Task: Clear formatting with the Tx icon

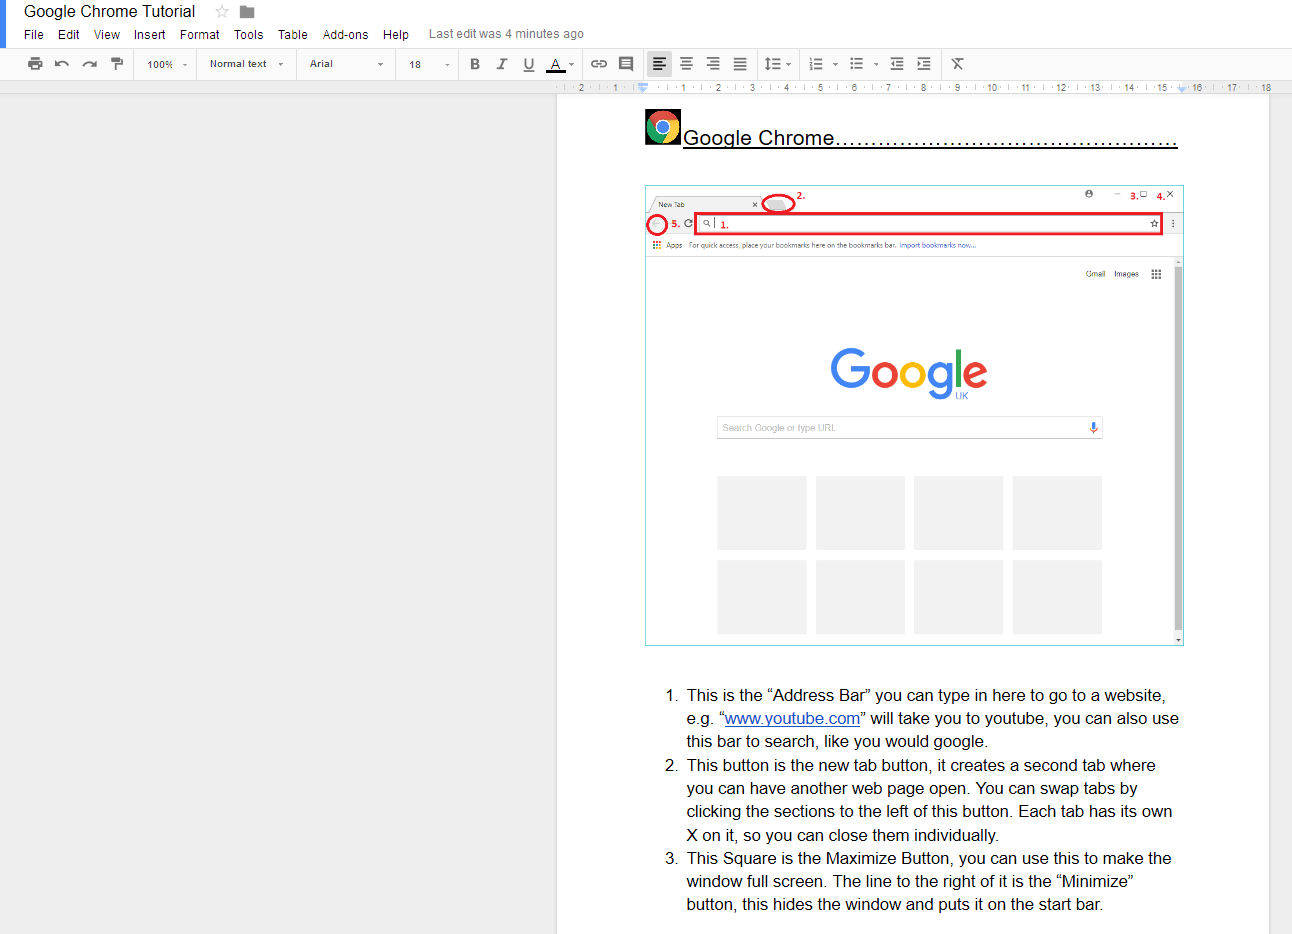Action: (957, 64)
